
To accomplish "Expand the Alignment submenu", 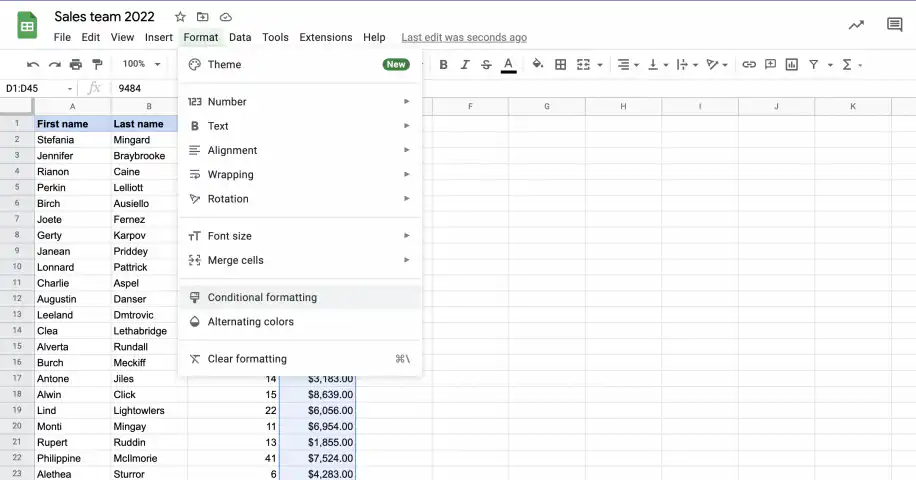I will pyautogui.click(x=300, y=150).
